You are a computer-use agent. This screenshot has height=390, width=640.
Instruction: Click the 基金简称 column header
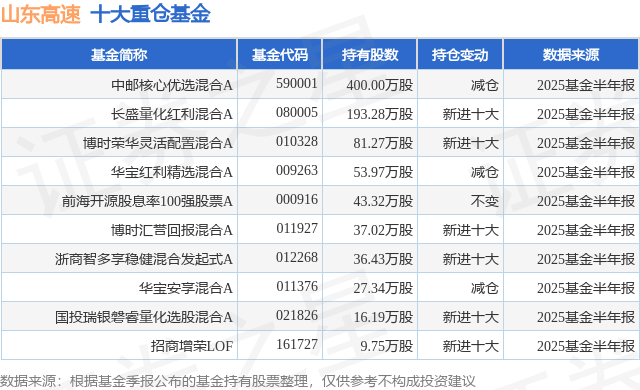[119, 55]
